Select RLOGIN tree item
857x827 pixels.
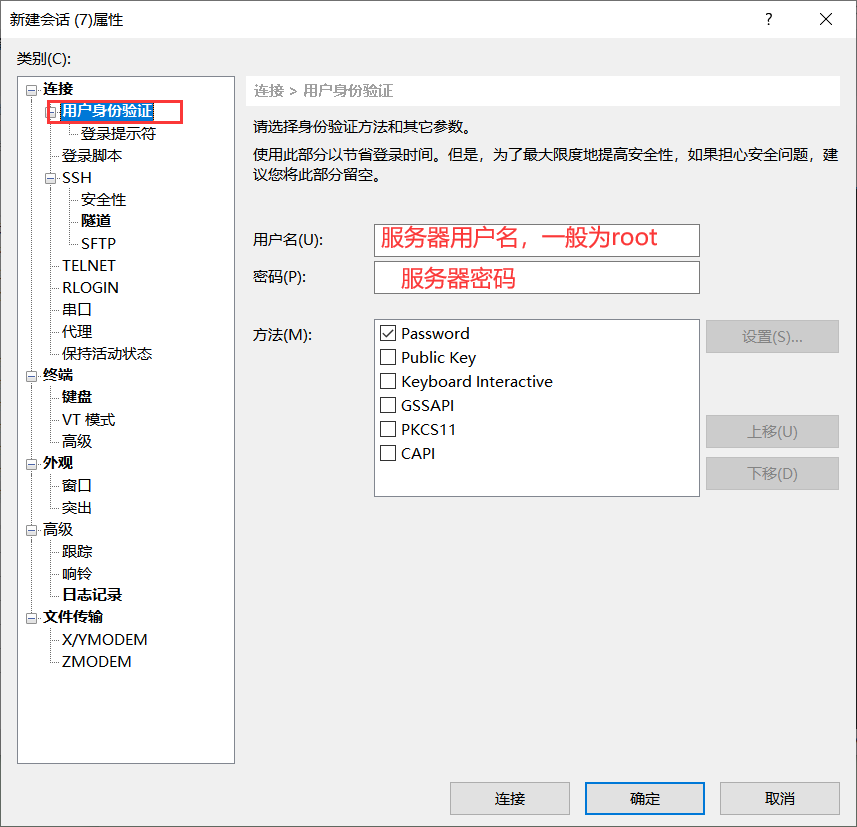tap(90, 288)
